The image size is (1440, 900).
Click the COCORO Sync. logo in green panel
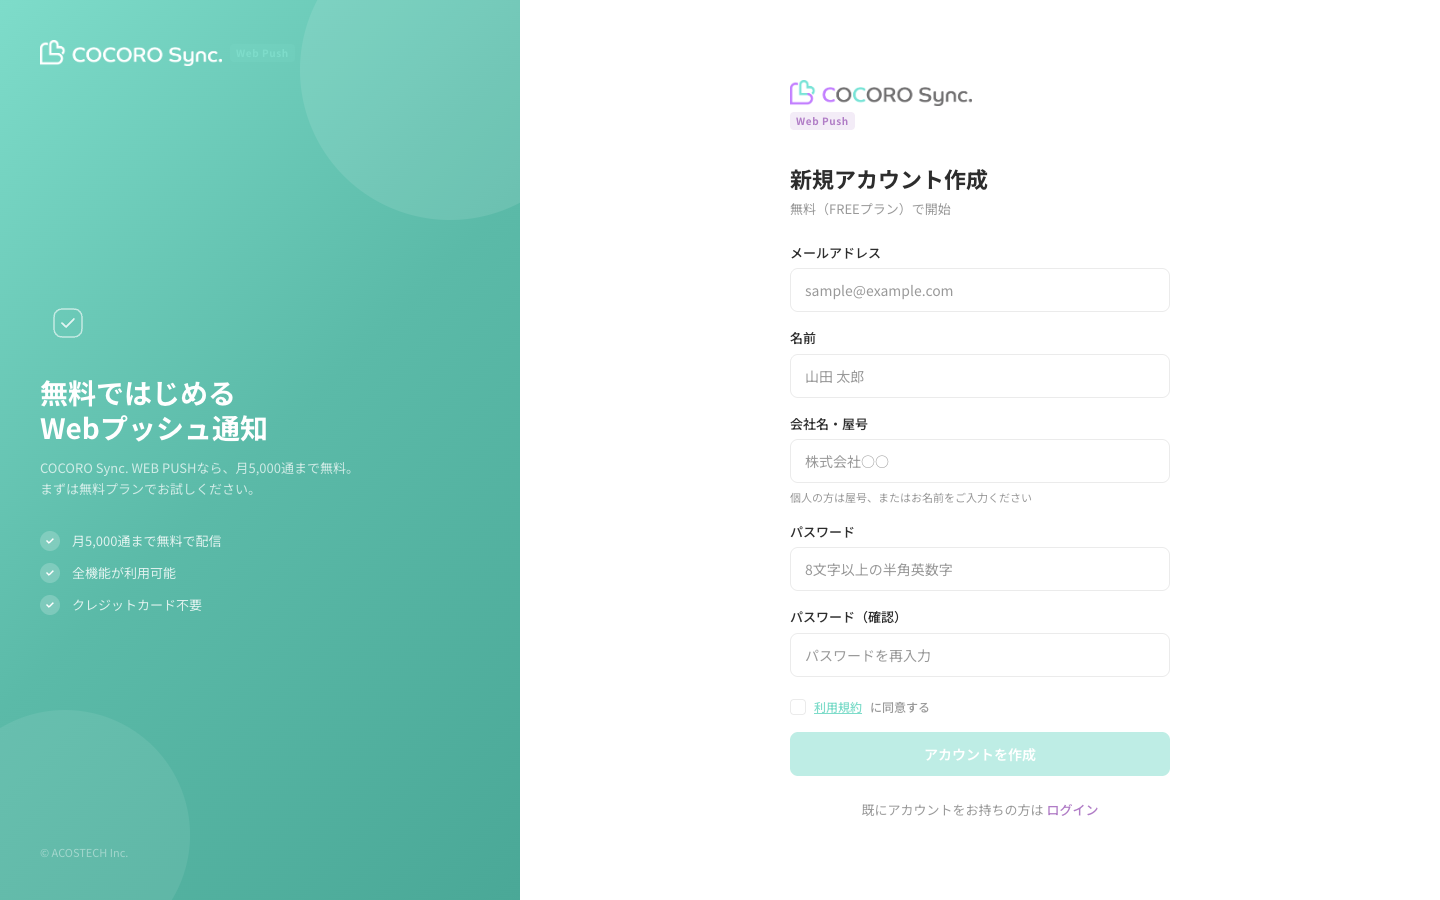coord(131,53)
